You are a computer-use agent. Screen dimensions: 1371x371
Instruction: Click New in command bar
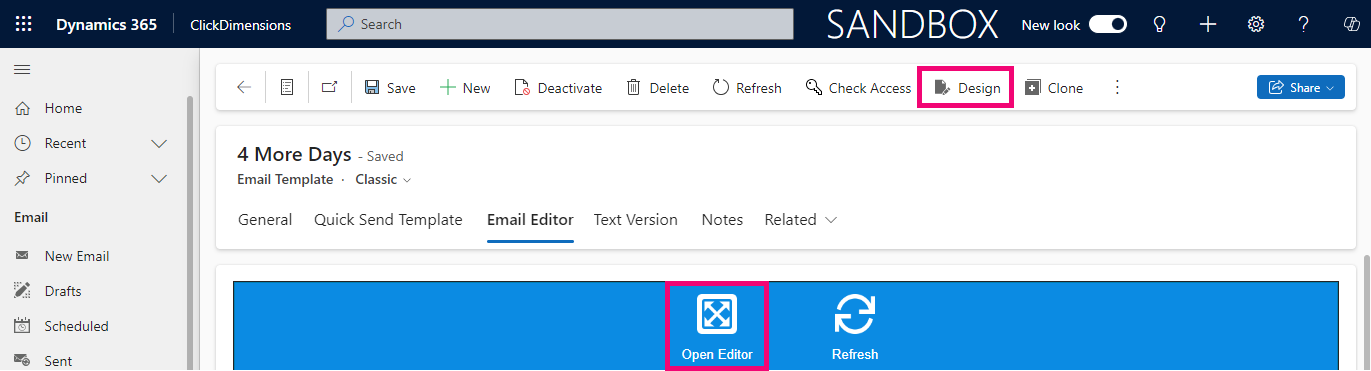click(465, 88)
